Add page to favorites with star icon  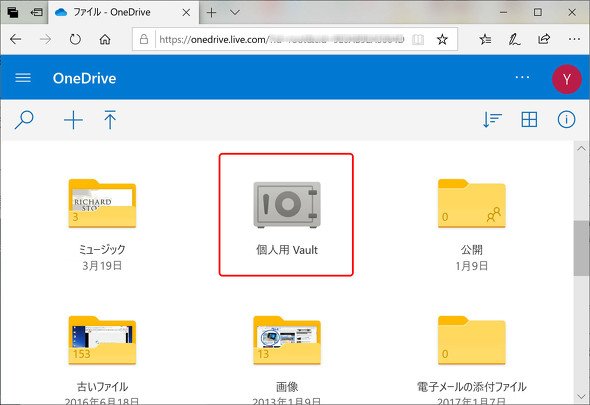tap(442, 39)
